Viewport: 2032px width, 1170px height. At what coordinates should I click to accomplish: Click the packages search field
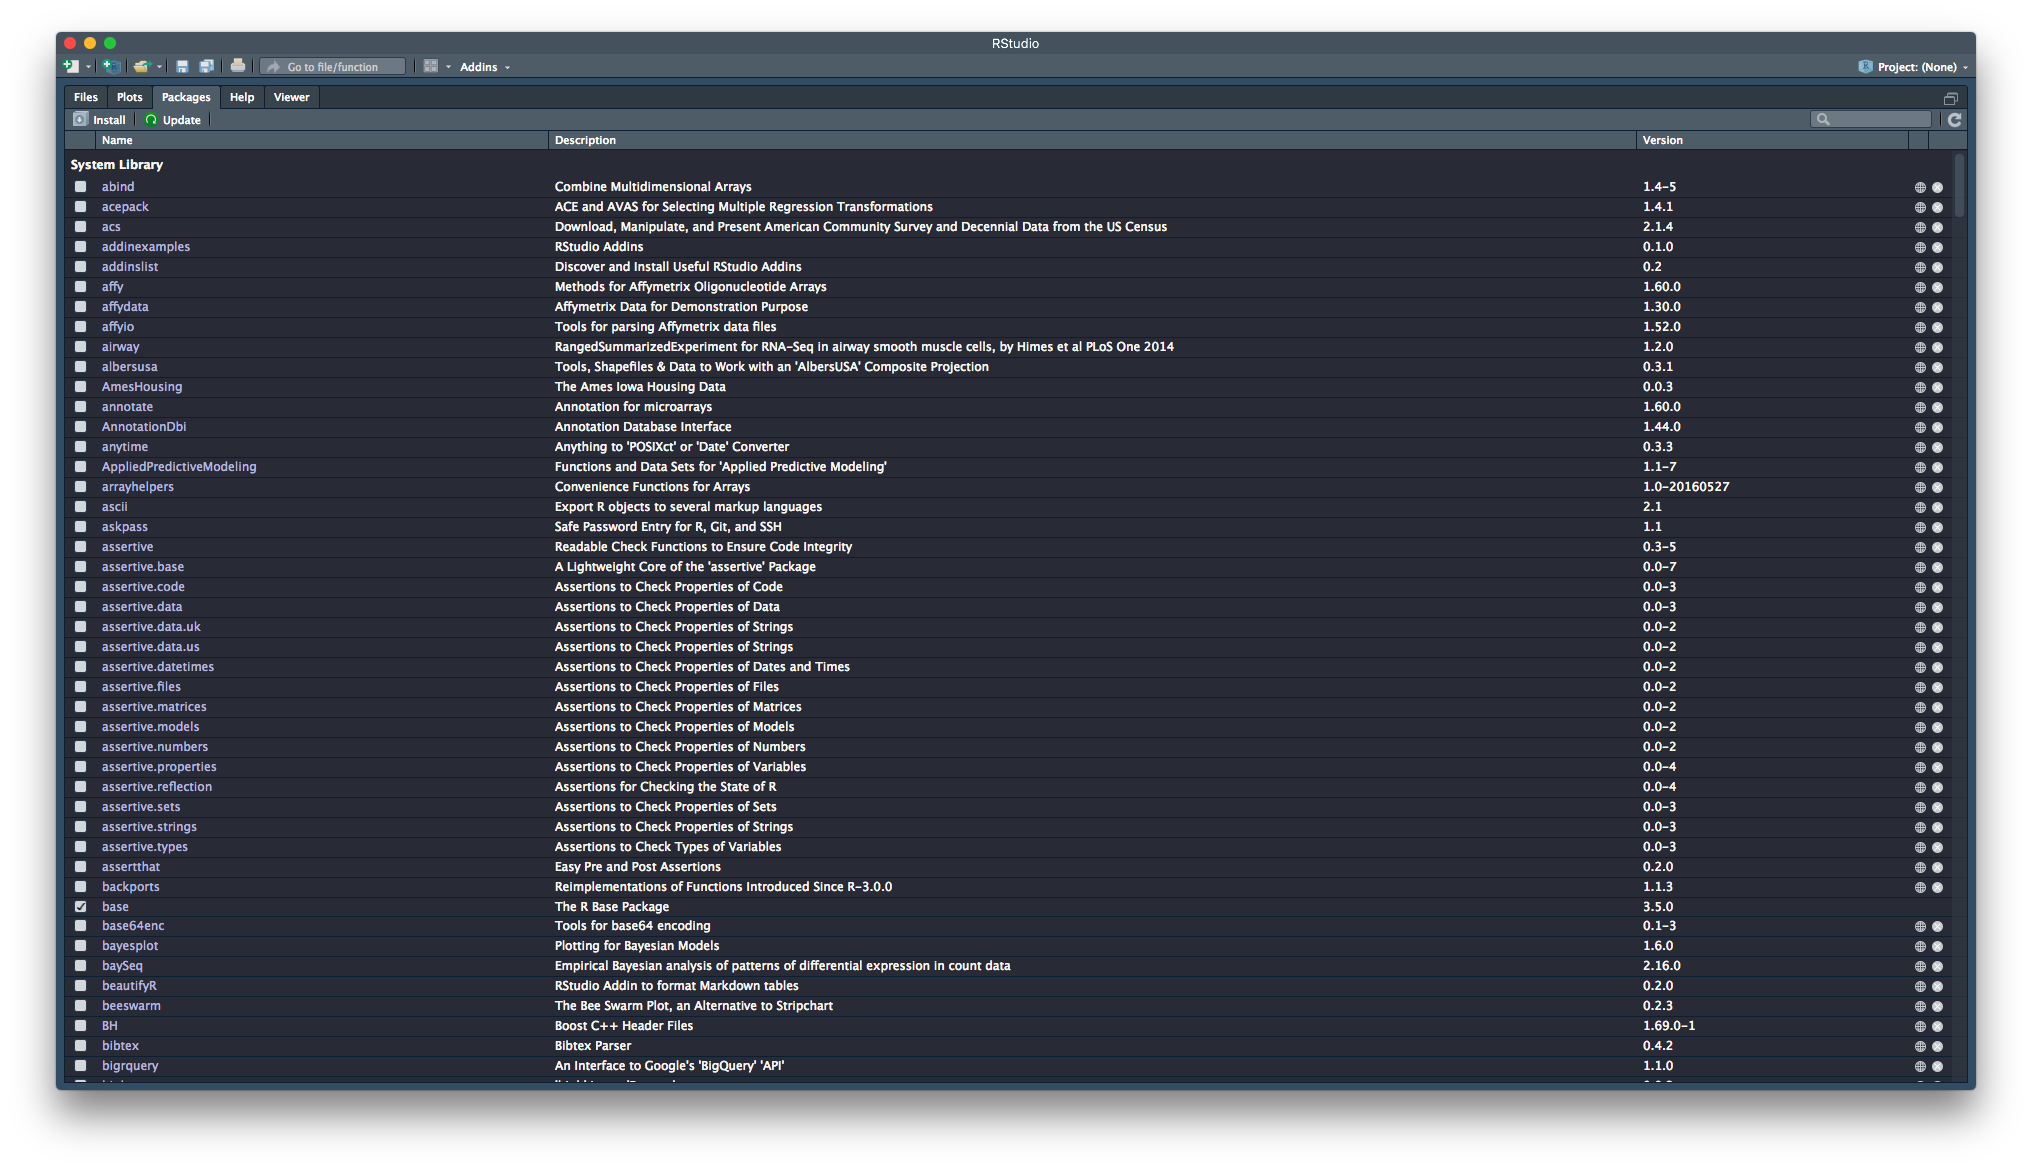click(1871, 120)
